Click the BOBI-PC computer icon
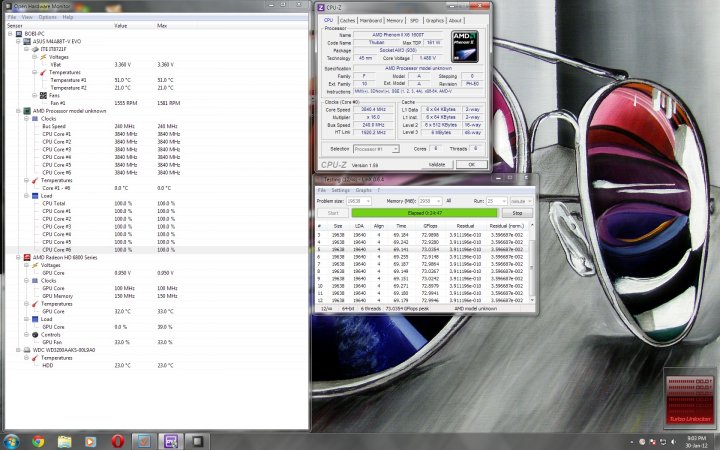 (19, 34)
